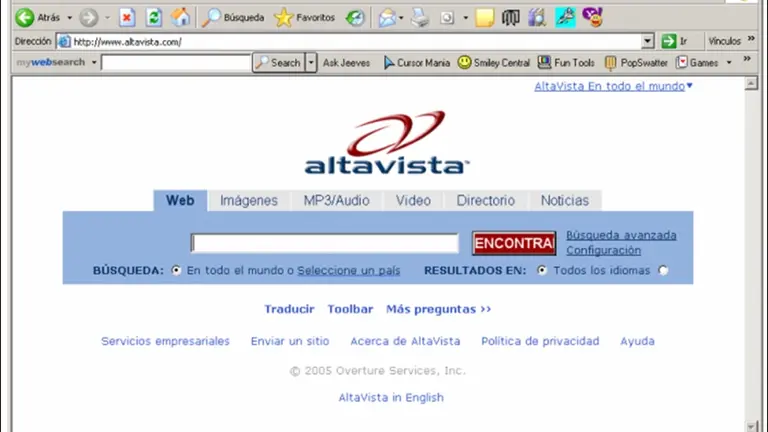Expand the mywebsearch toolbar overflow chevron

click(747, 59)
